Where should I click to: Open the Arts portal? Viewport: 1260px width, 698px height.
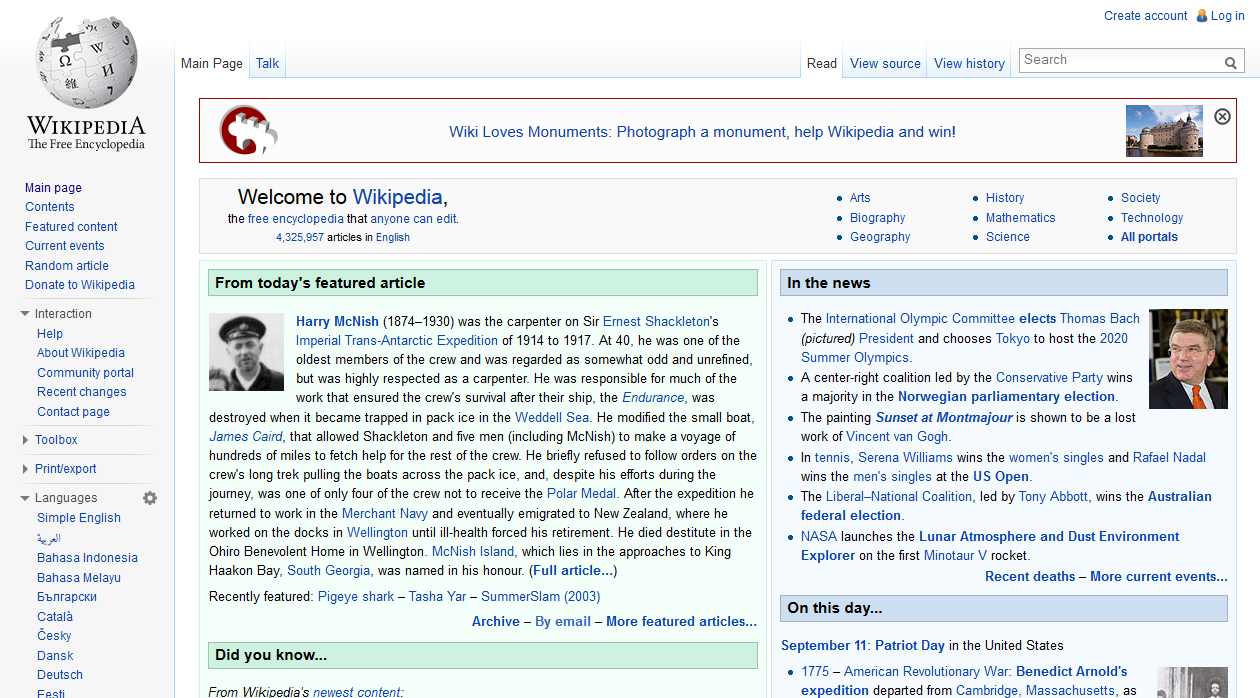coord(860,198)
